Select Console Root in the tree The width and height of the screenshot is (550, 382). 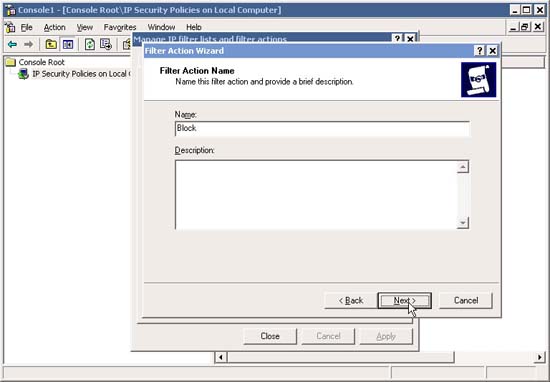click(41, 62)
